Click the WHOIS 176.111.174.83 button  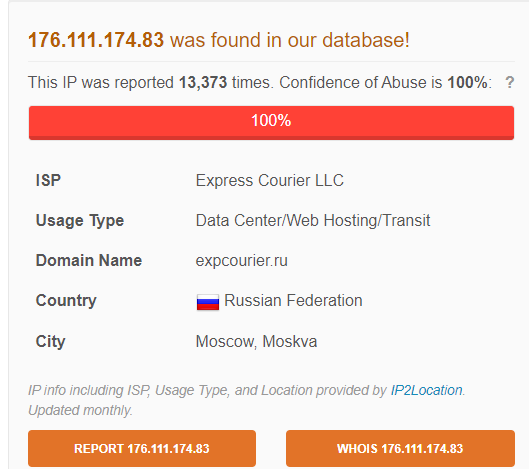400,448
